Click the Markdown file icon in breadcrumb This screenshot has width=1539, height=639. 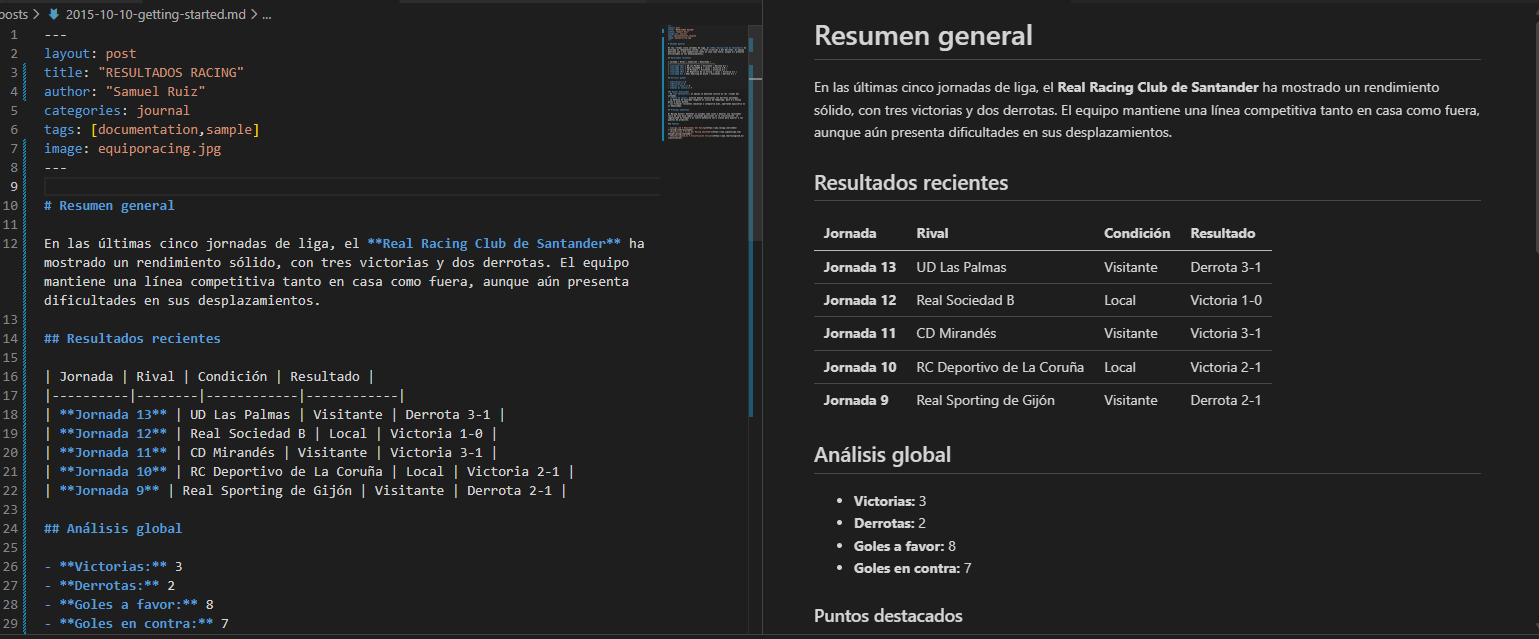pos(54,15)
